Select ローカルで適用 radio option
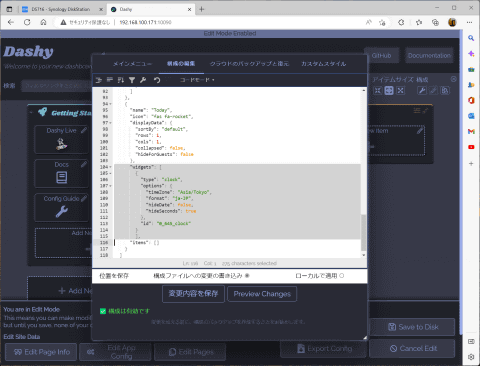480x366 pixels. [x=342, y=276]
